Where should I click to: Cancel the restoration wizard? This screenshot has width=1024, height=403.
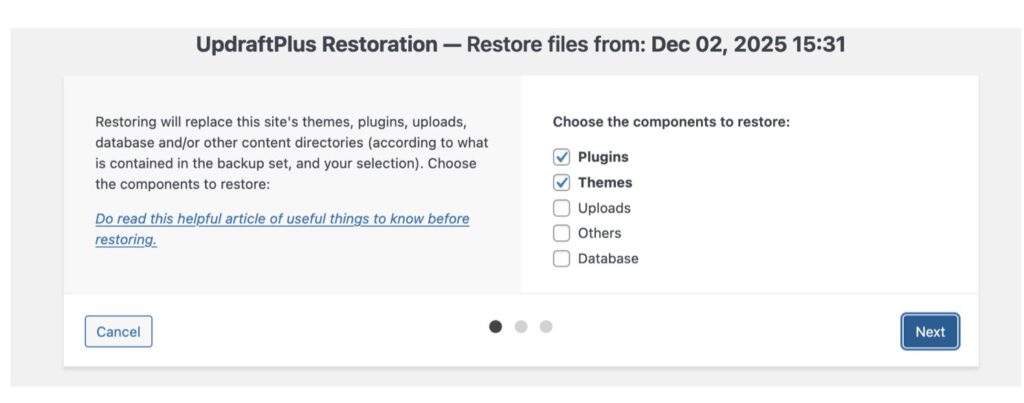[118, 331]
